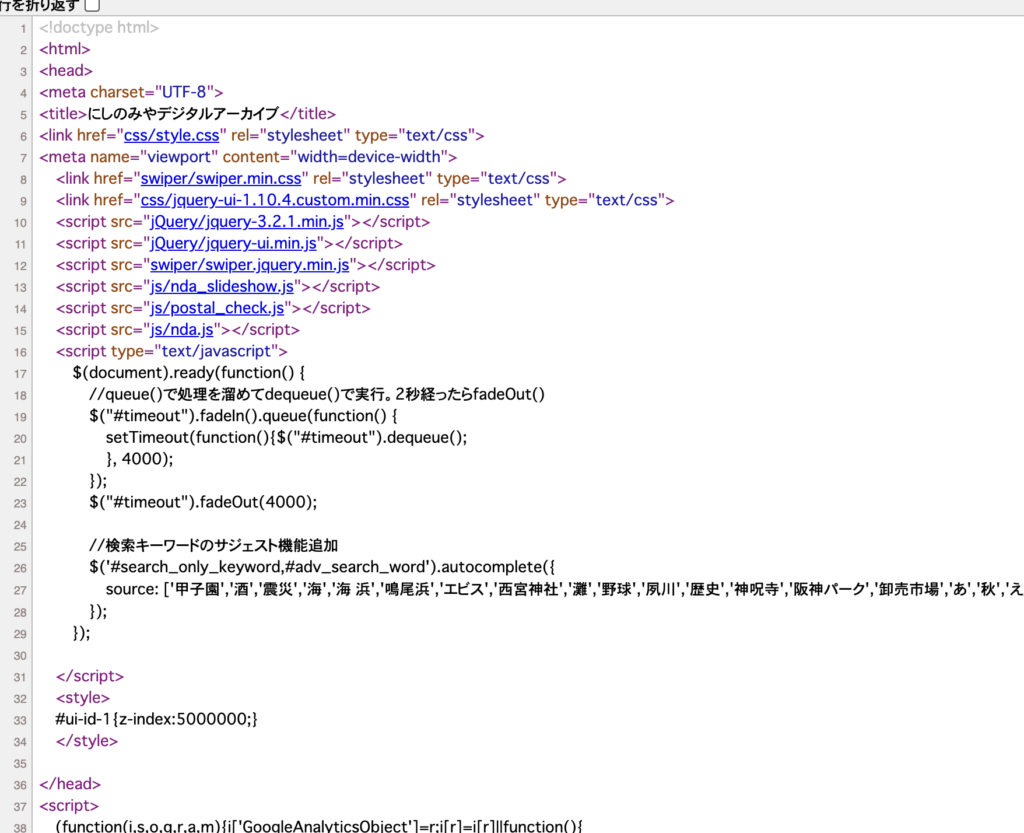The image size is (1024, 833).
Task: Click the <!doctype html> text
Action: click(99, 27)
